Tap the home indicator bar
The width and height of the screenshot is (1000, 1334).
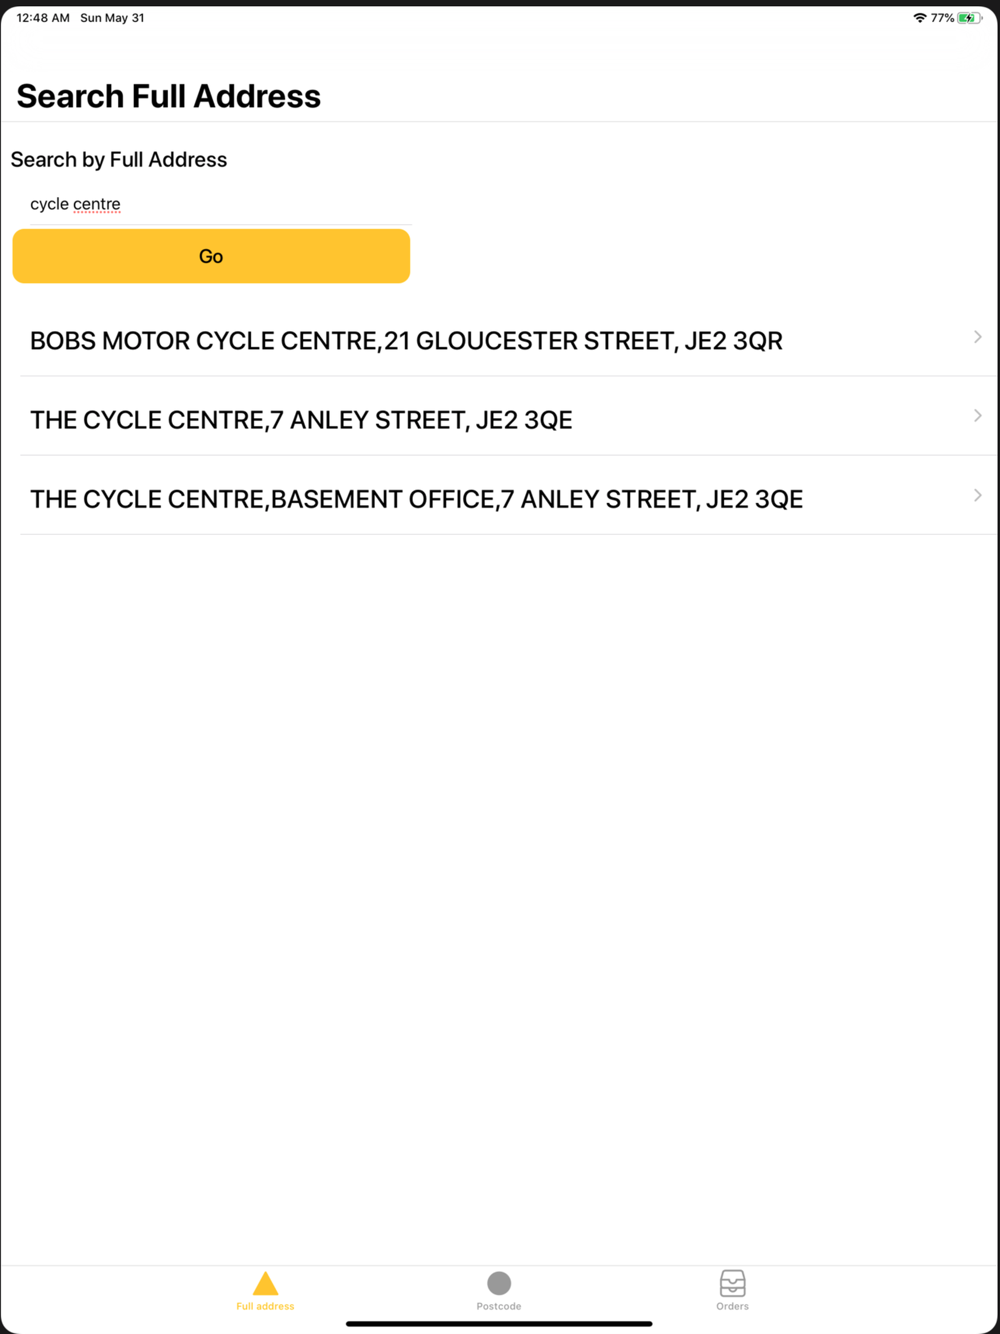[x=499, y=1324]
